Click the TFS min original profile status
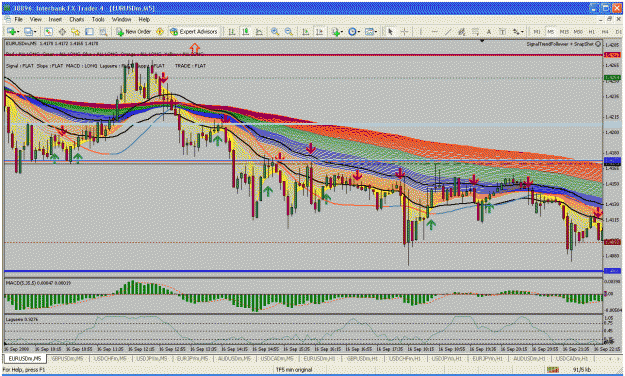Image resolution: width=625 pixels, height=376 pixels. [x=294, y=370]
